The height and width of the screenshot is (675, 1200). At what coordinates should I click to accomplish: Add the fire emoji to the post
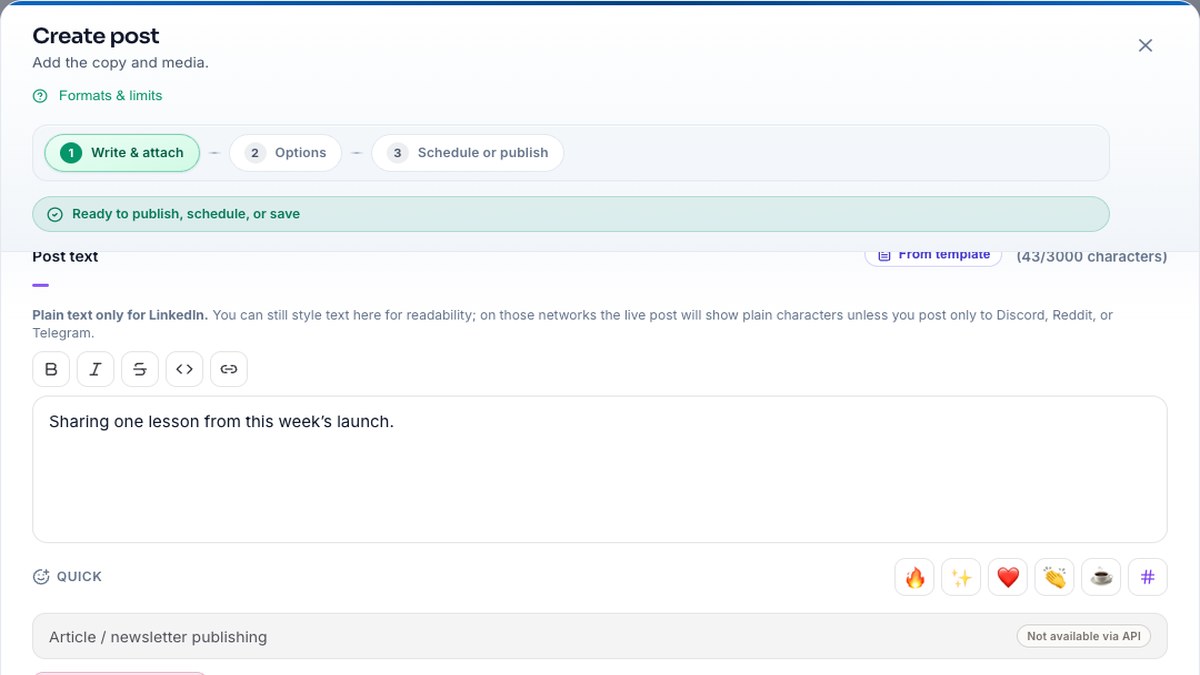click(x=915, y=577)
